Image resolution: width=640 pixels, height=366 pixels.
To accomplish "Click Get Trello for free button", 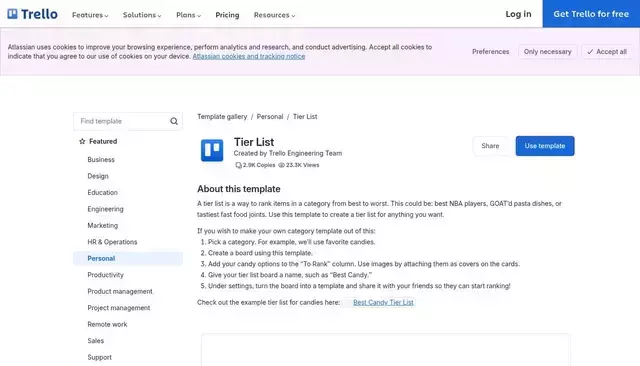I will tap(591, 14).
